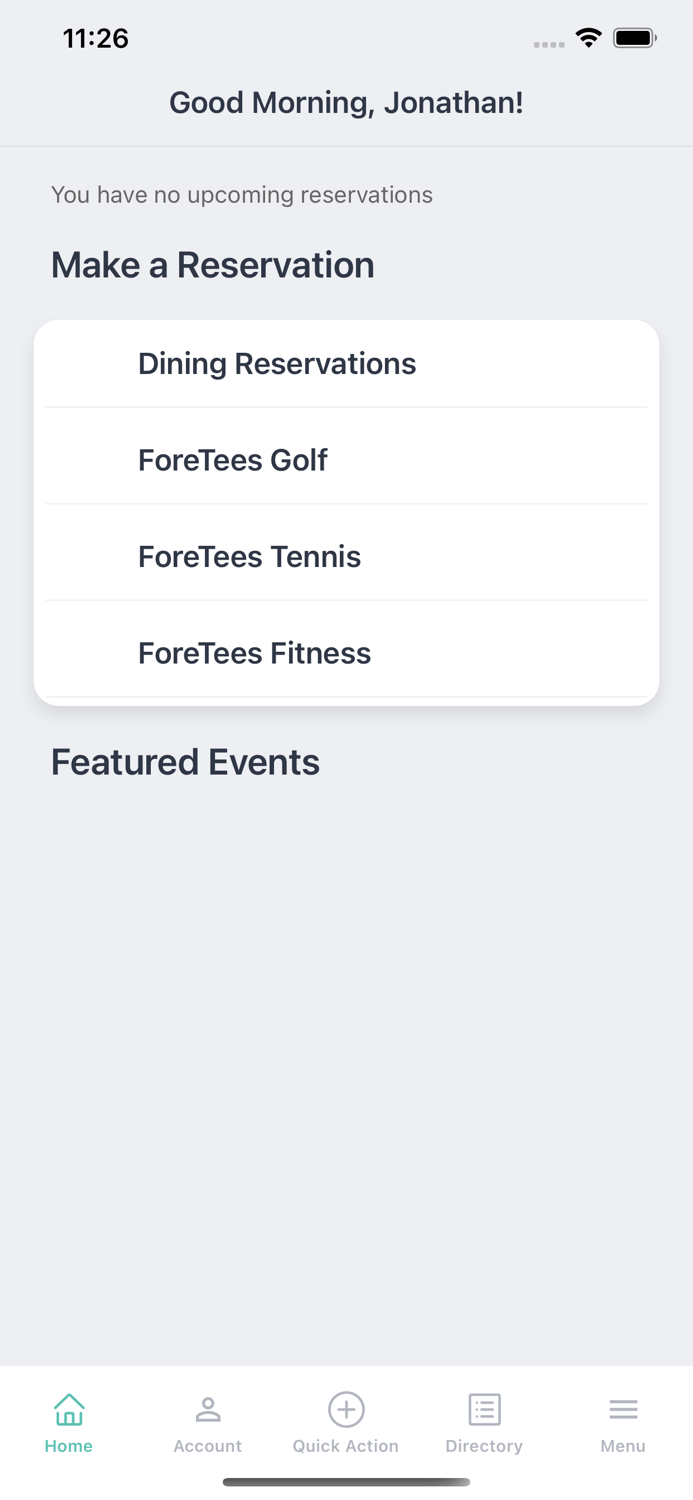The height and width of the screenshot is (1500, 693).
Task: Click the Good Morning, Jonathan greeting
Action: point(346,102)
